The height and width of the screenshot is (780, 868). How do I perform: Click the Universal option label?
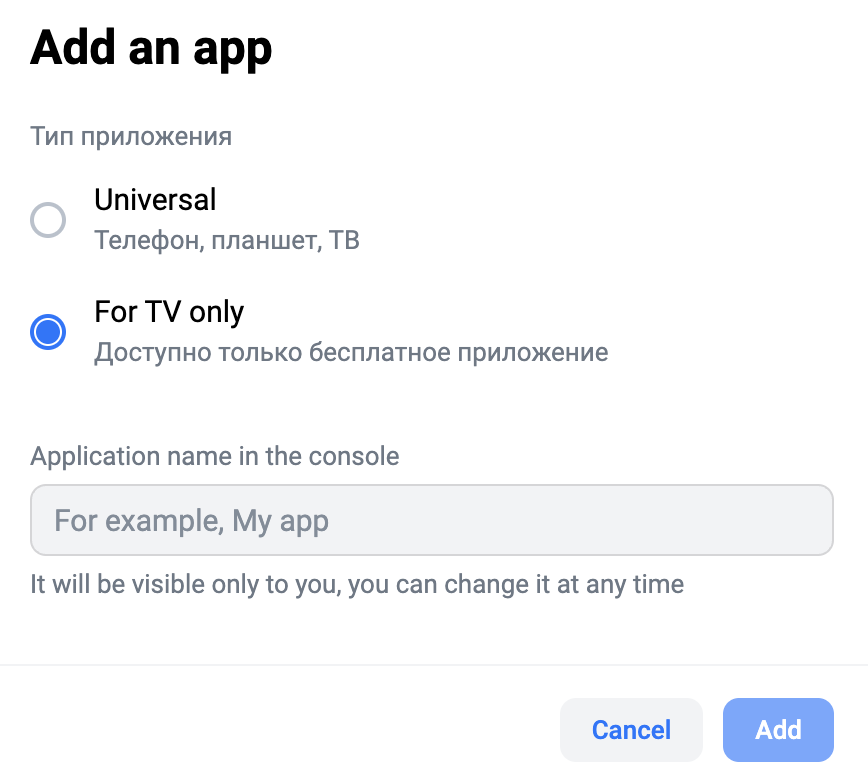tap(155, 200)
